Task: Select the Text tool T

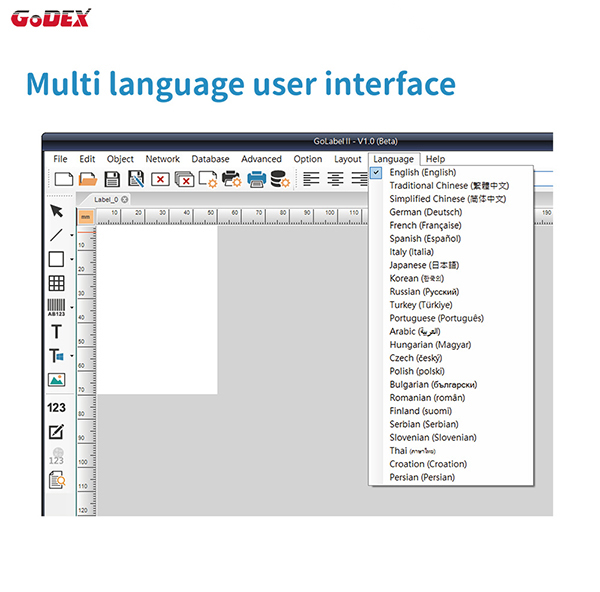Action: tap(56, 331)
